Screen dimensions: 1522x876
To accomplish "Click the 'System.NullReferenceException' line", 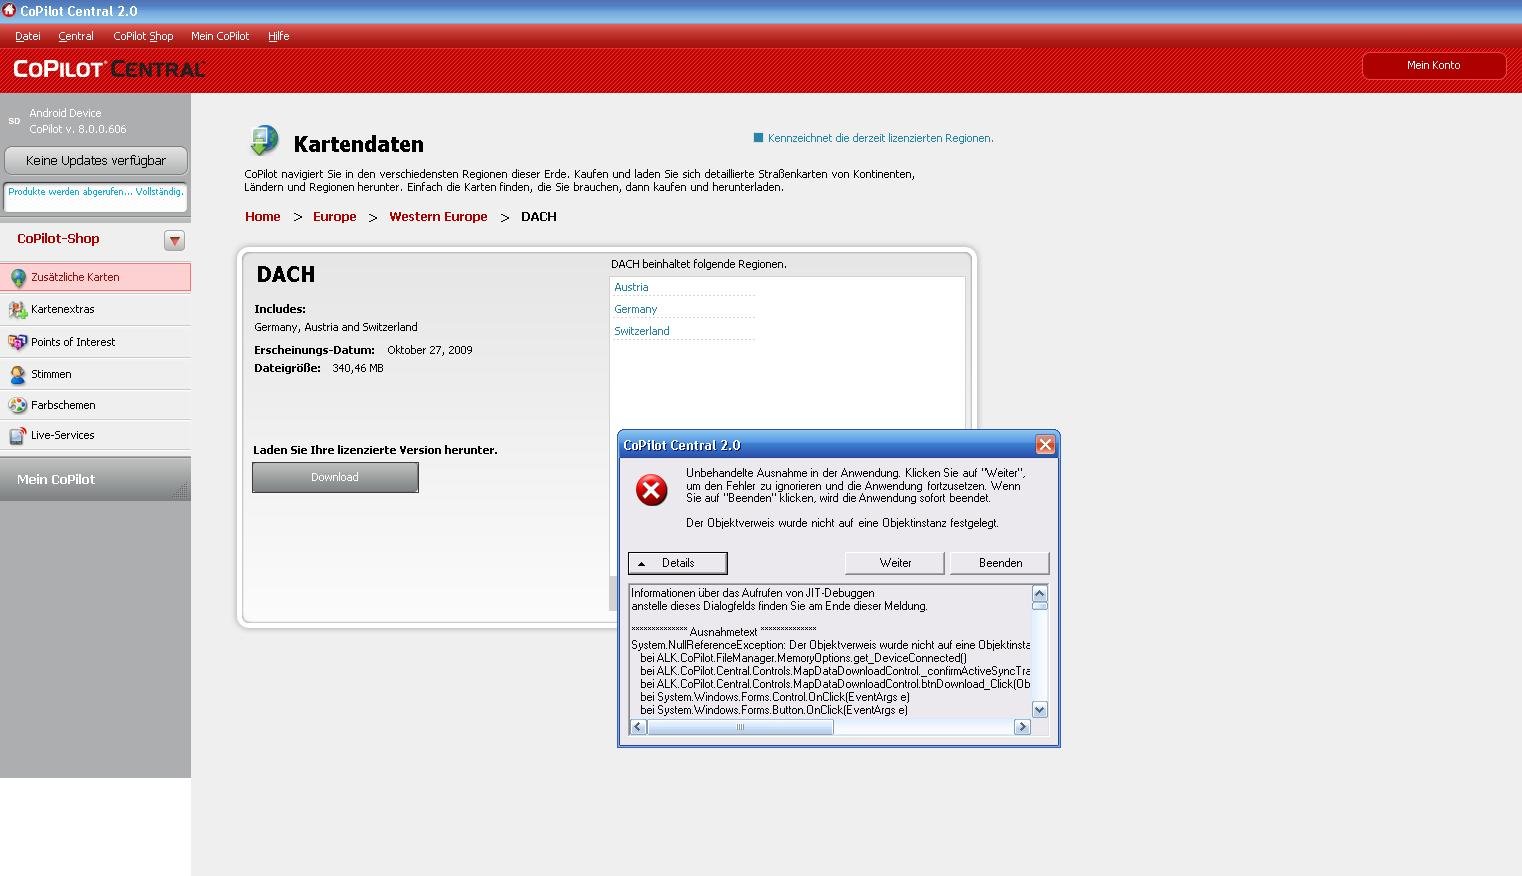I will click(x=830, y=645).
